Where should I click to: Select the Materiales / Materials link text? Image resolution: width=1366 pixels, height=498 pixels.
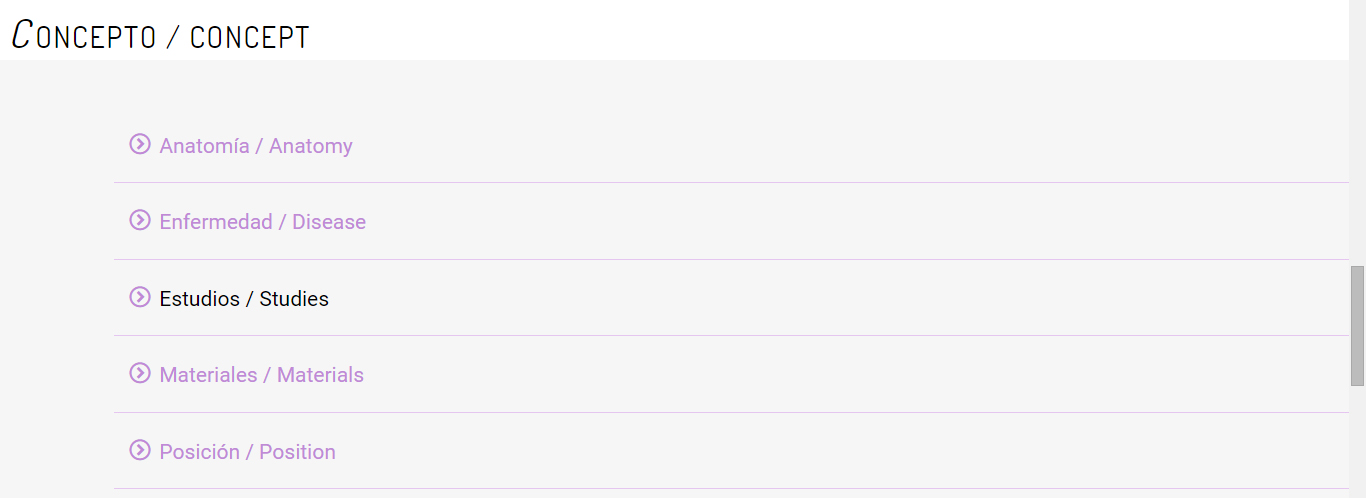click(x=261, y=375)
